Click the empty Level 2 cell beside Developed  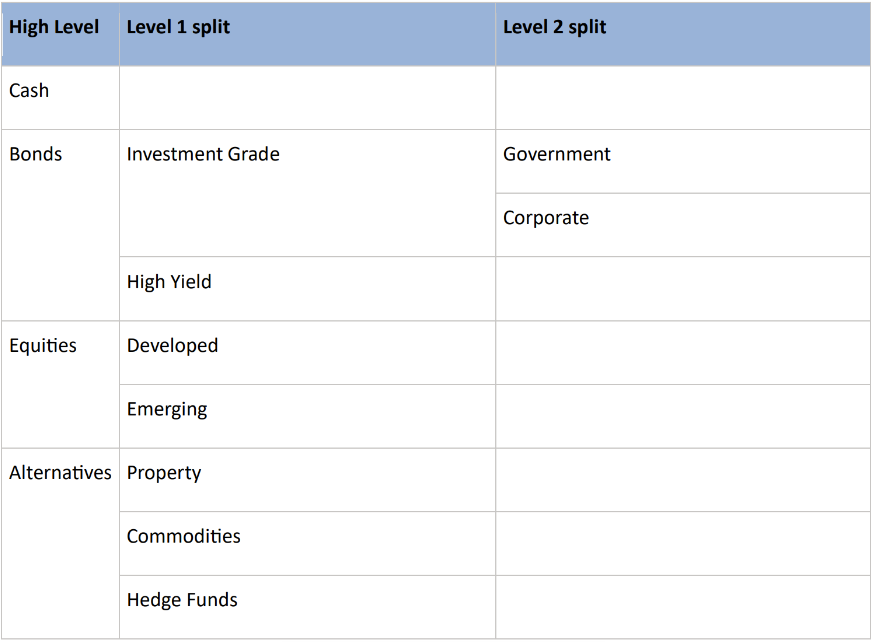(683, 352)
